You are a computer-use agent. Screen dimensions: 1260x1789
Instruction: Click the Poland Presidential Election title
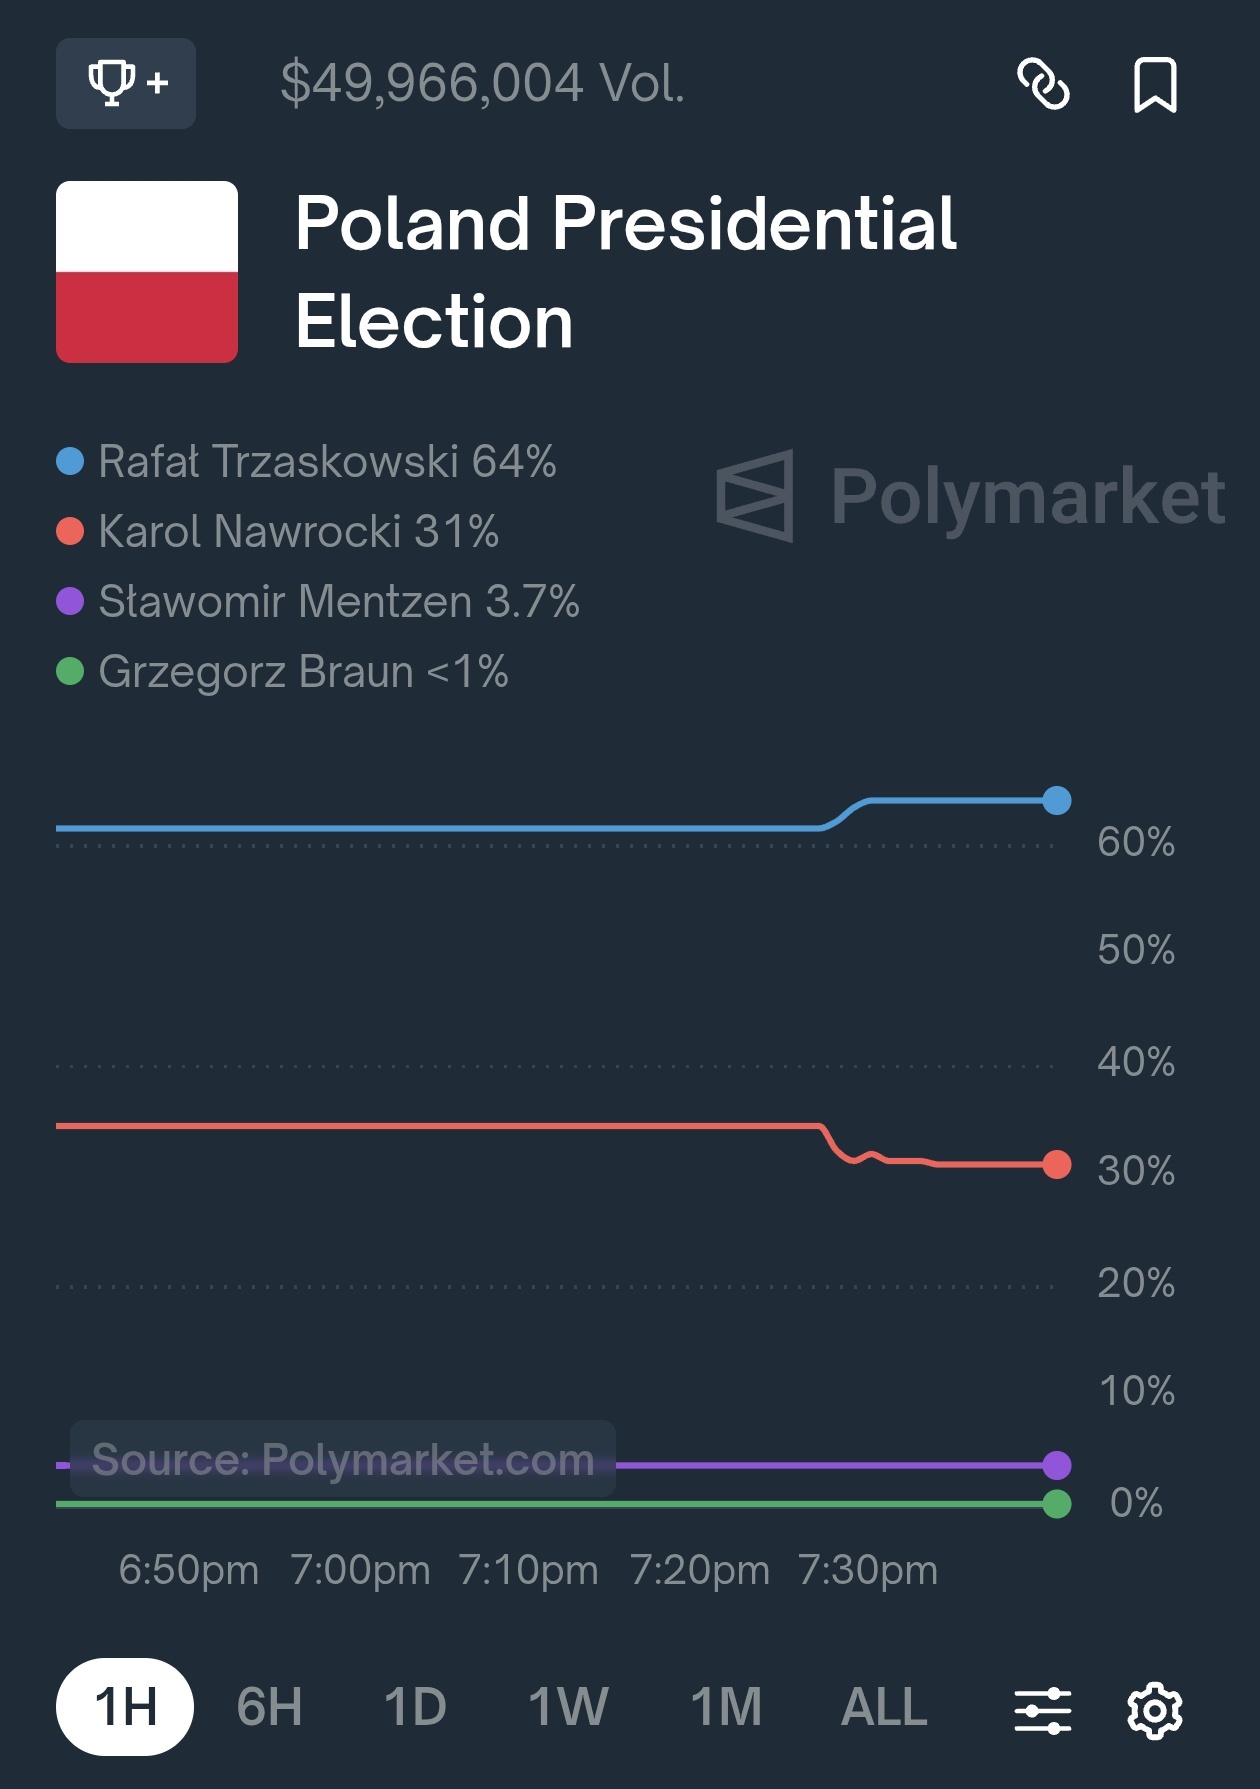pyautogui.click(x=626, y=272)
